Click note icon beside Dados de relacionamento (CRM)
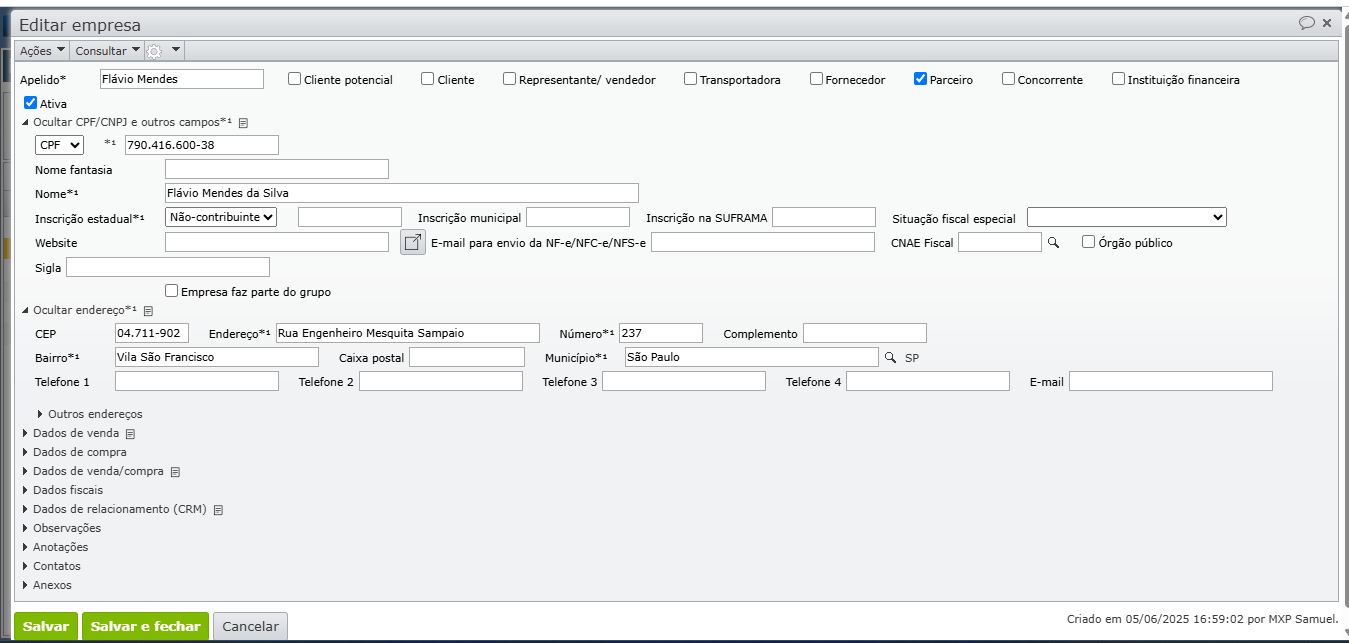The image size is (1349, 643). 218,510
